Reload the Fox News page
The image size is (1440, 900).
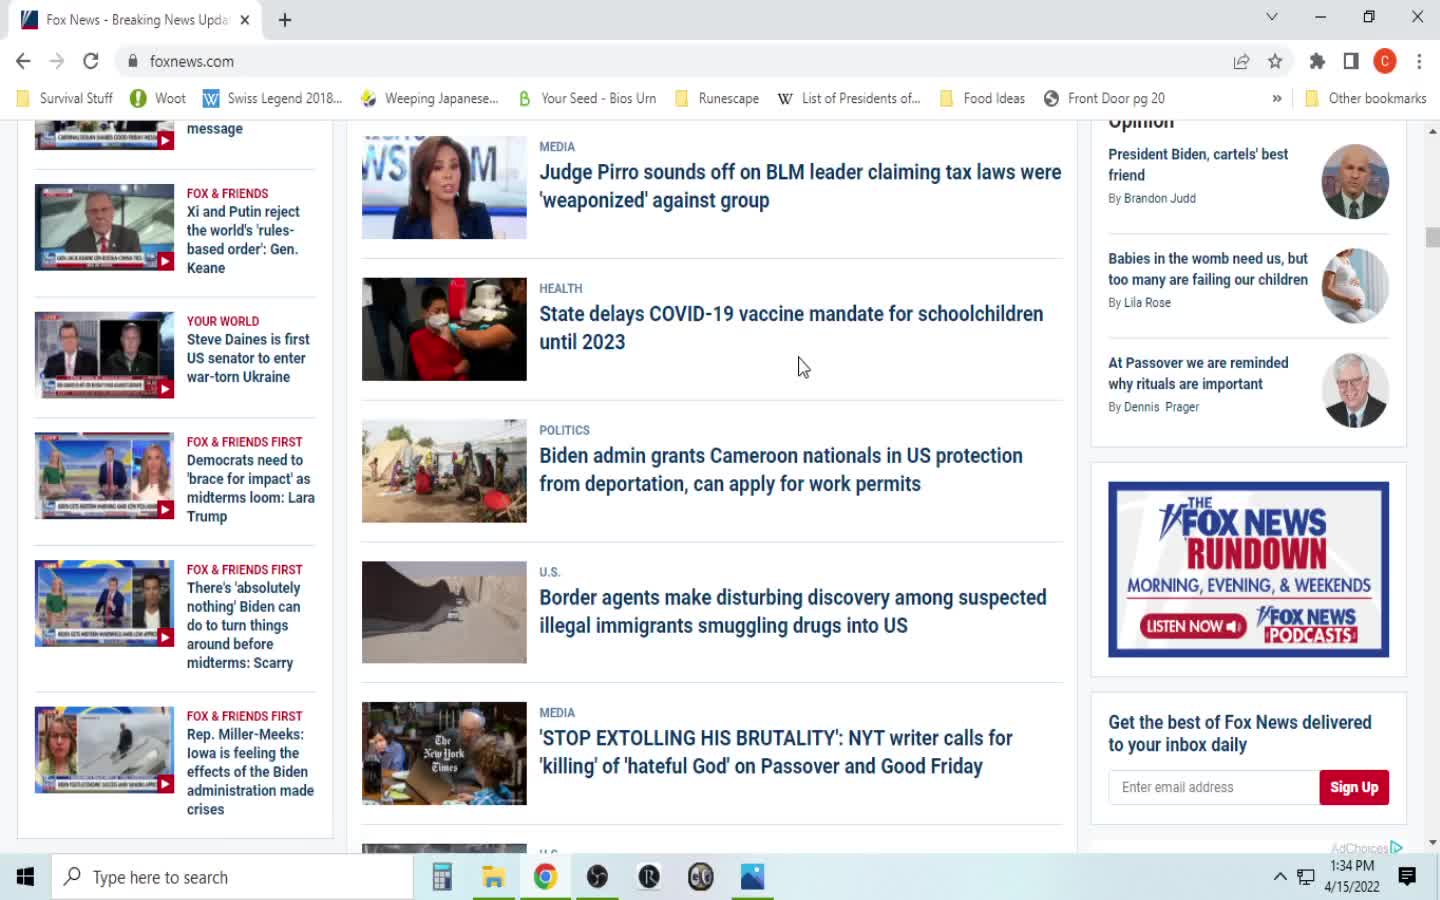click(x=91, y=61)
